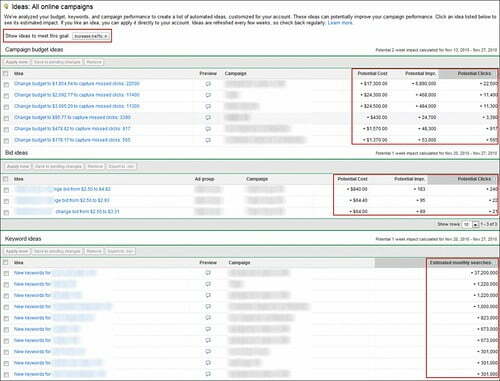
Task: Tick checkbox for +$24,500.00 budget idea
Action: pyautogui.click(x=6, y=107)
